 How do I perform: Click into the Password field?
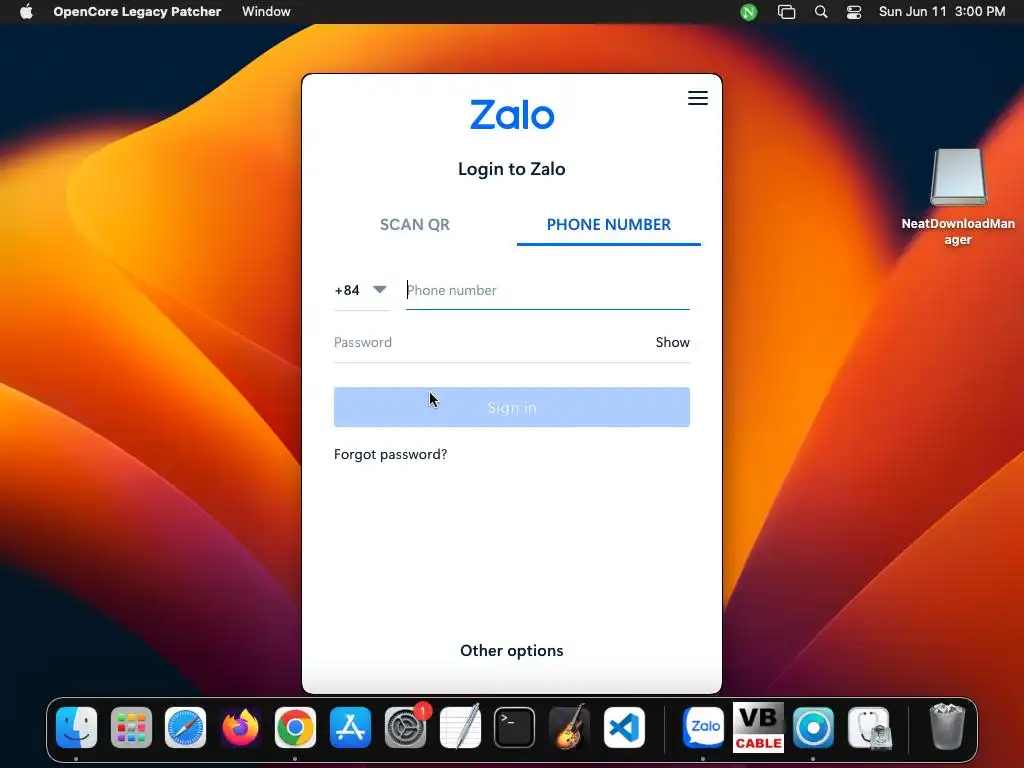tap(490, 342)
